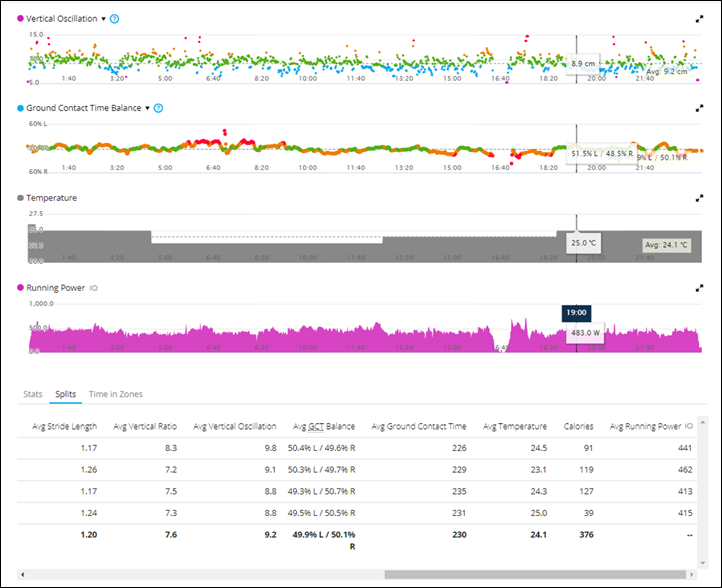Click the Running Power chart title

click(55, 288)
